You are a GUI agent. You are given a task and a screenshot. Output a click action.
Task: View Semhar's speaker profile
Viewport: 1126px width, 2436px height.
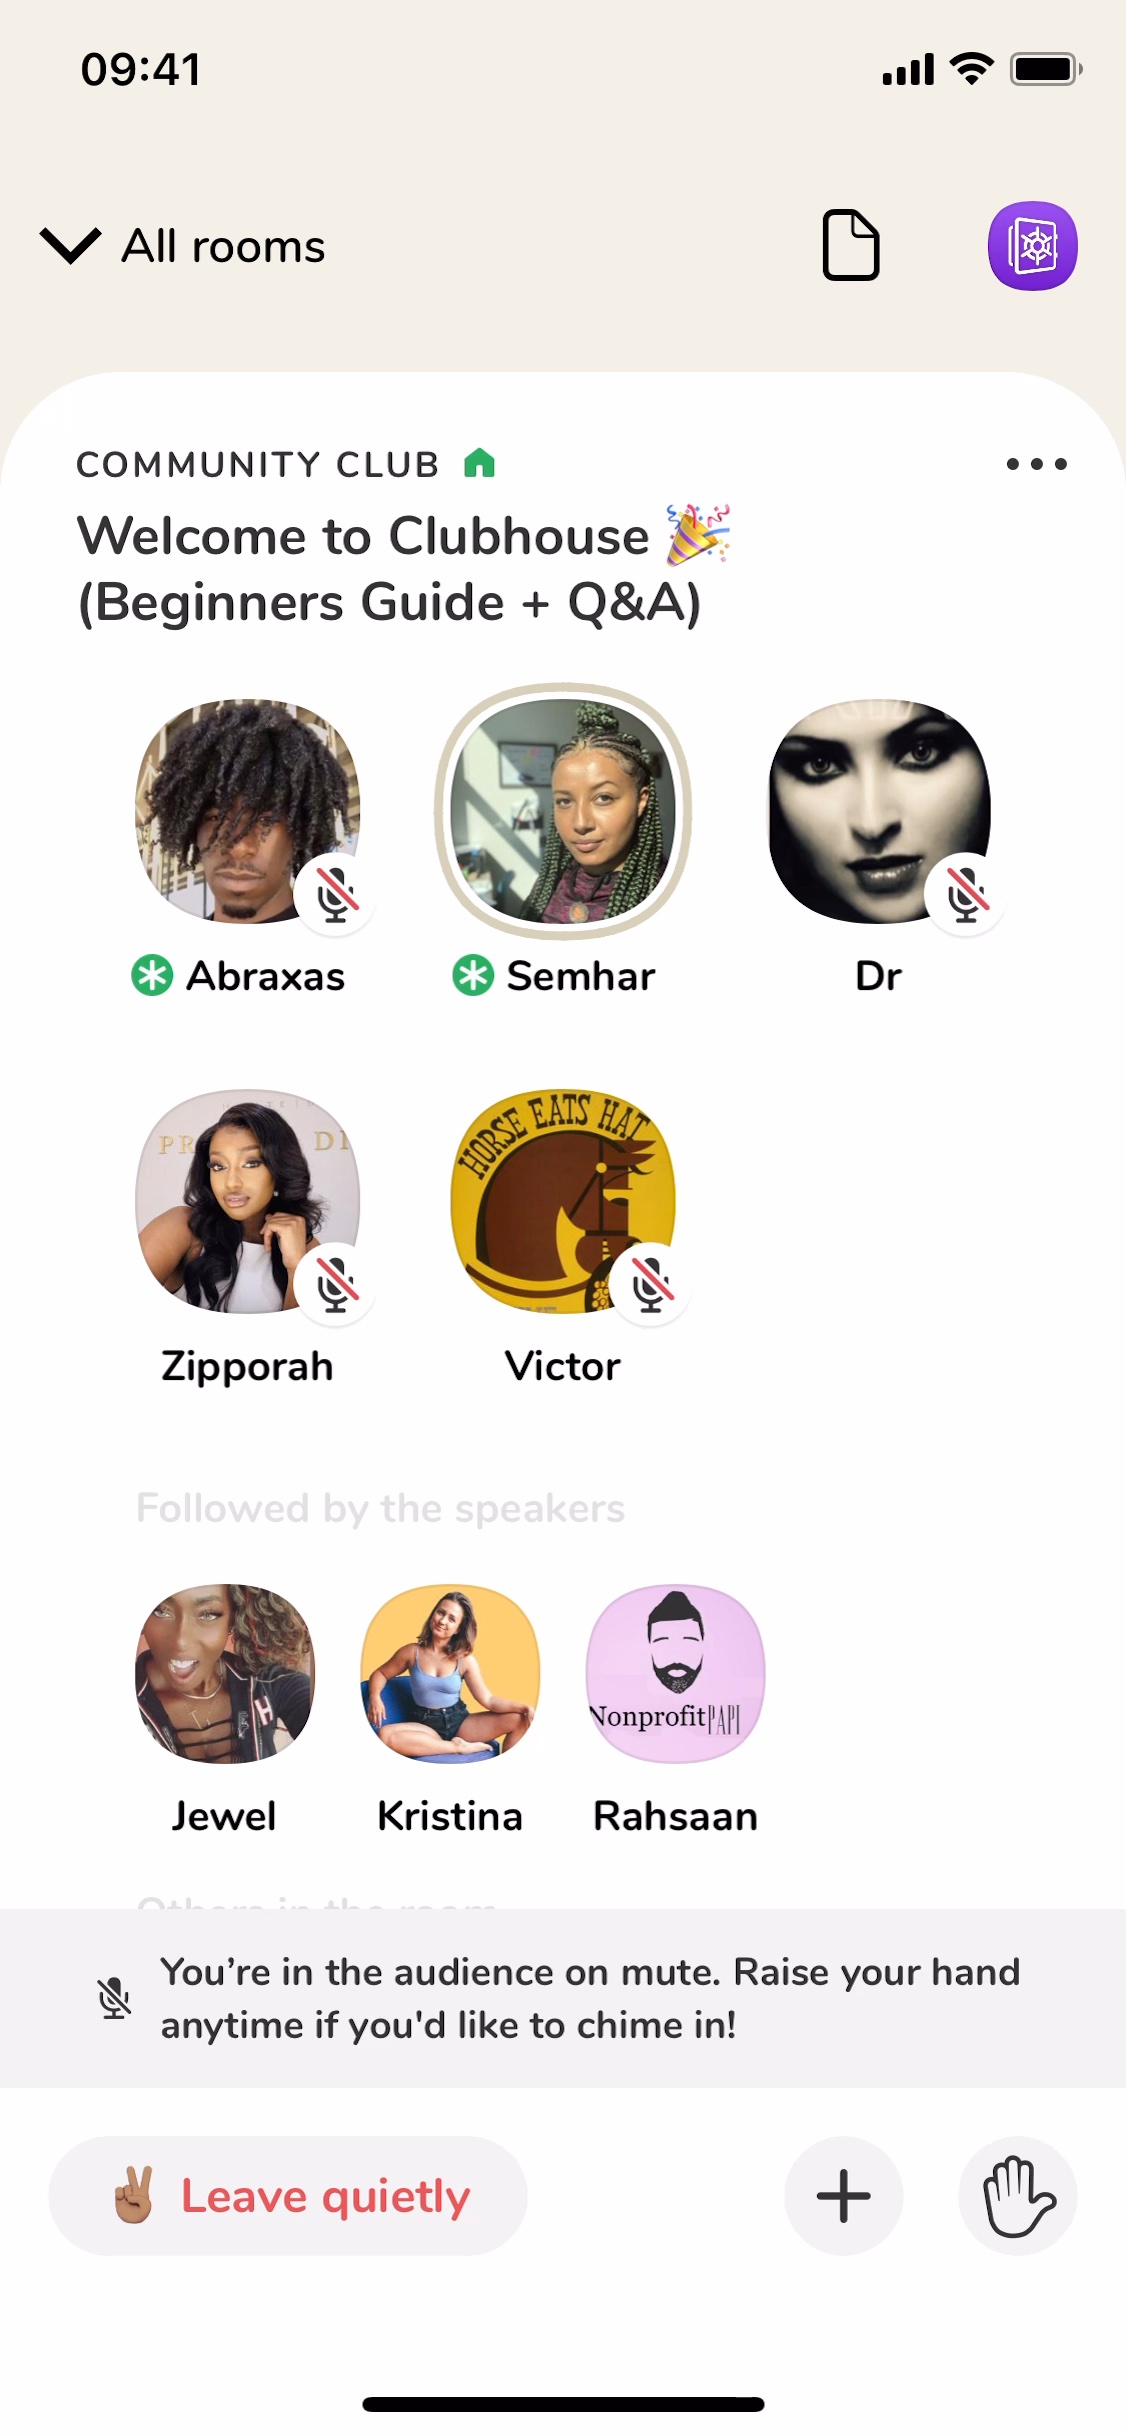click(x=563, y=811)
